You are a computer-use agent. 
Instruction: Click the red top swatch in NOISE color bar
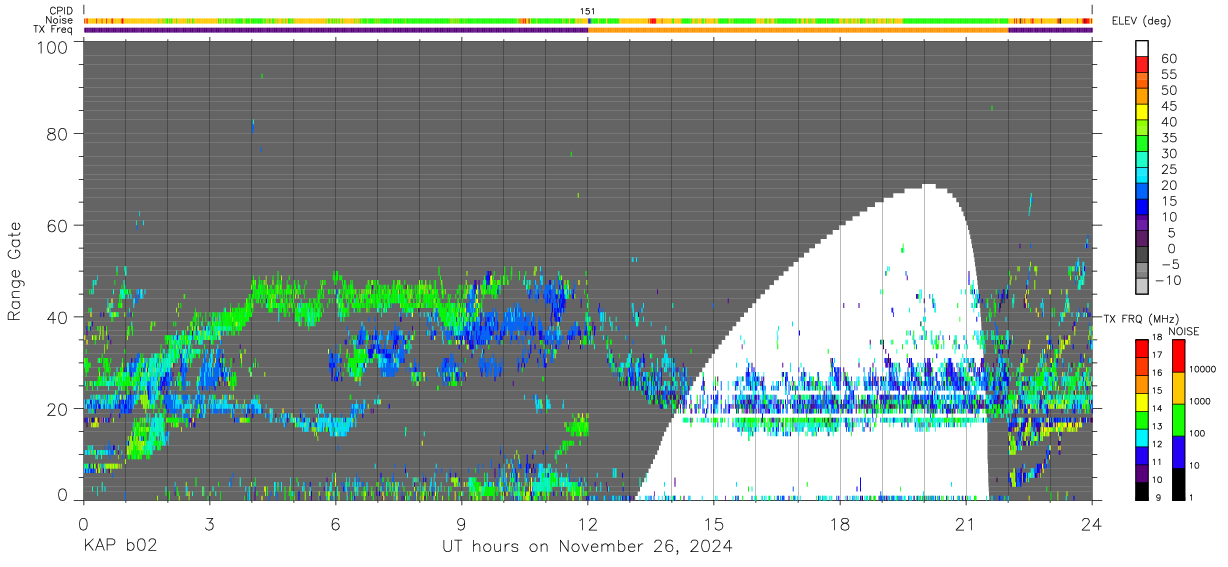[1178, 355]
